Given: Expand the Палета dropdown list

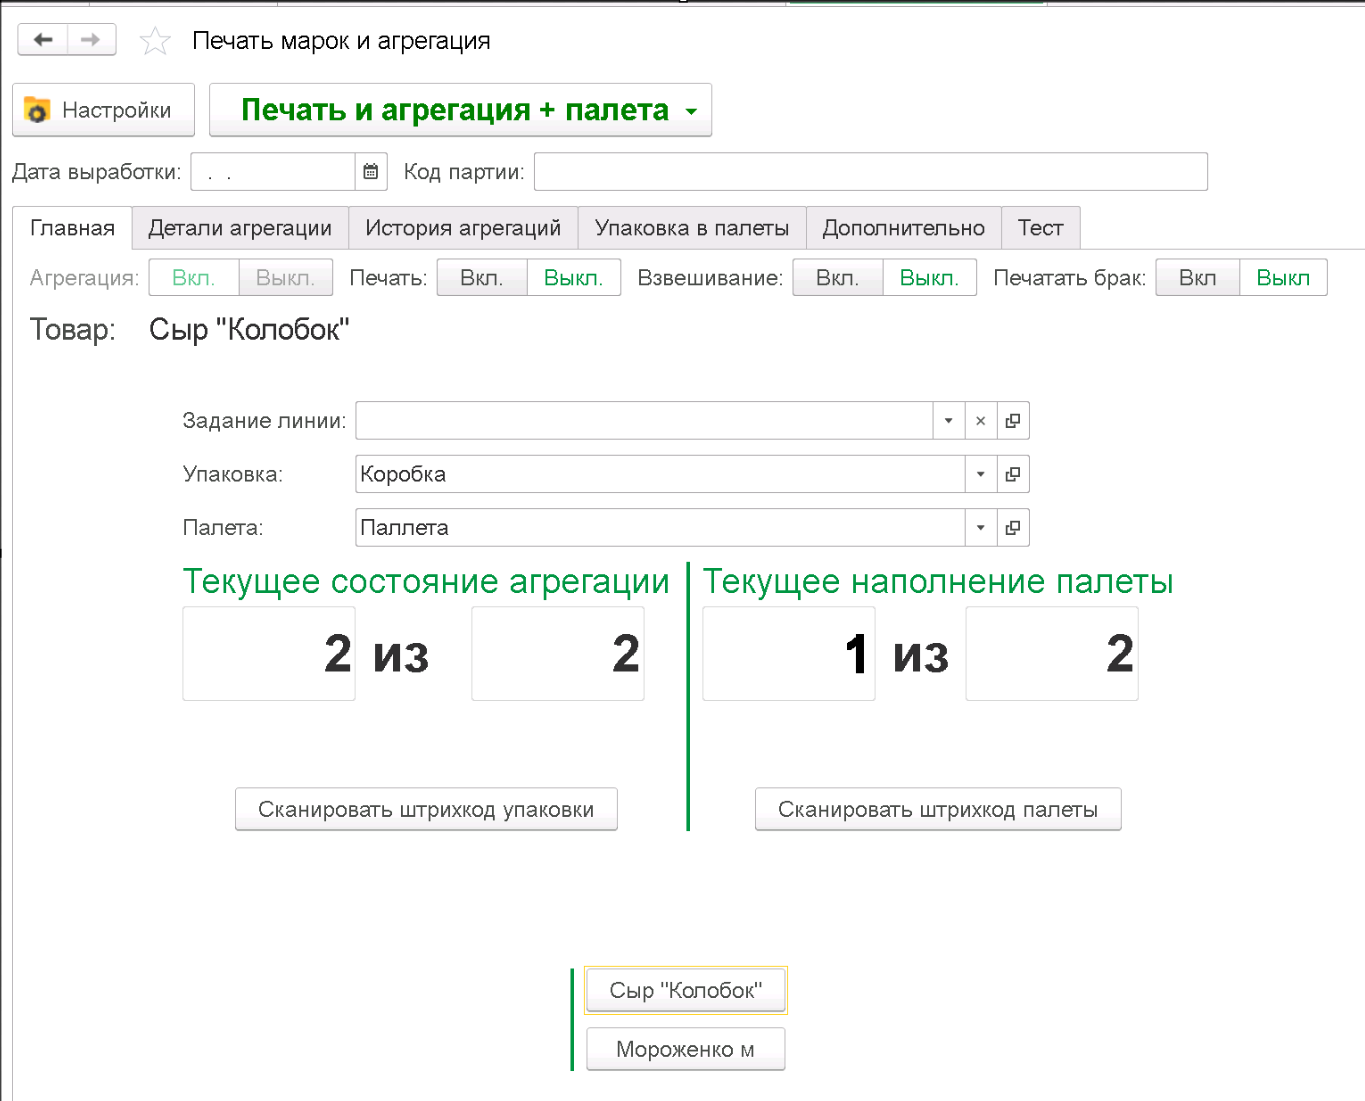Looking at the screenshot, I should (980, 528).
